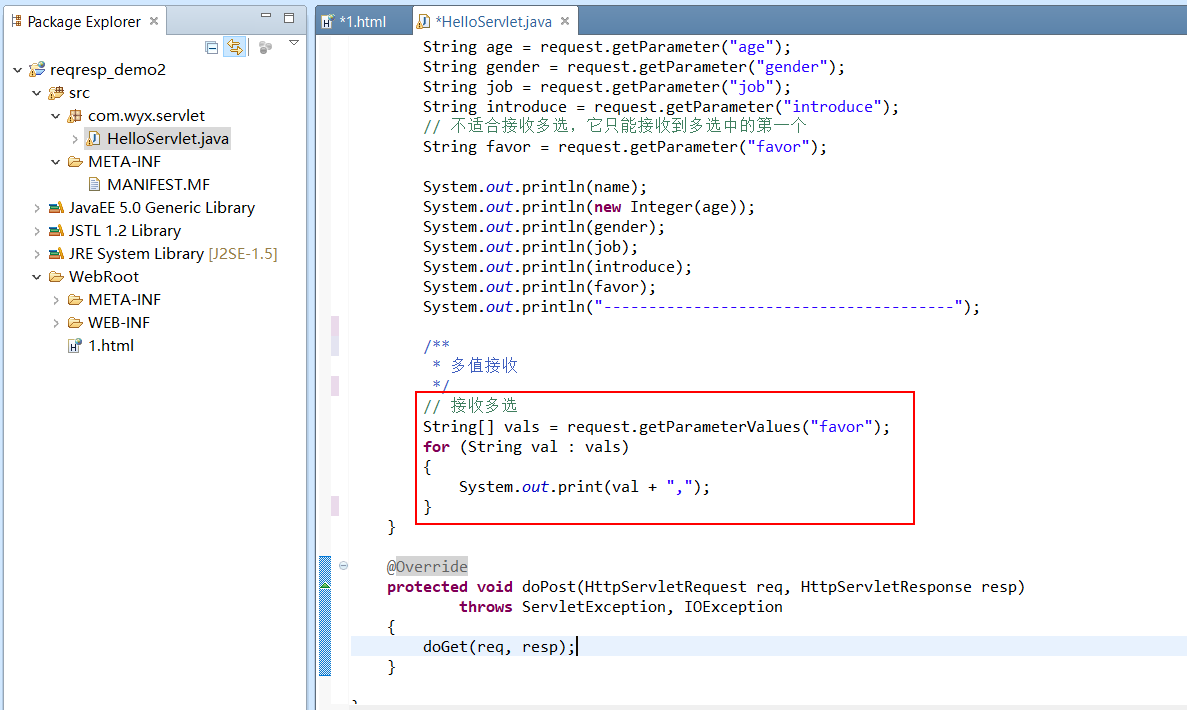The image size is (1187, 710).
Task: Select MANIFEST.MF in the tree
Action: [x=158, y=185]
